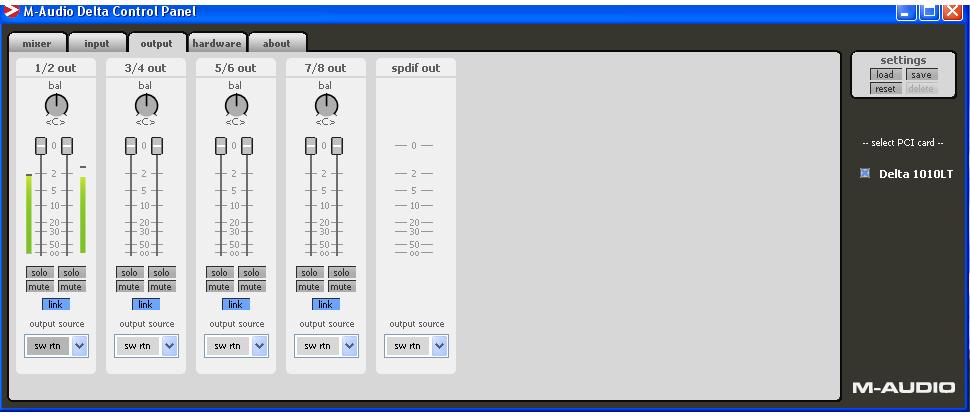
Task: Click the right fader handle of 3/4 out
Action: tap(157, 146)
